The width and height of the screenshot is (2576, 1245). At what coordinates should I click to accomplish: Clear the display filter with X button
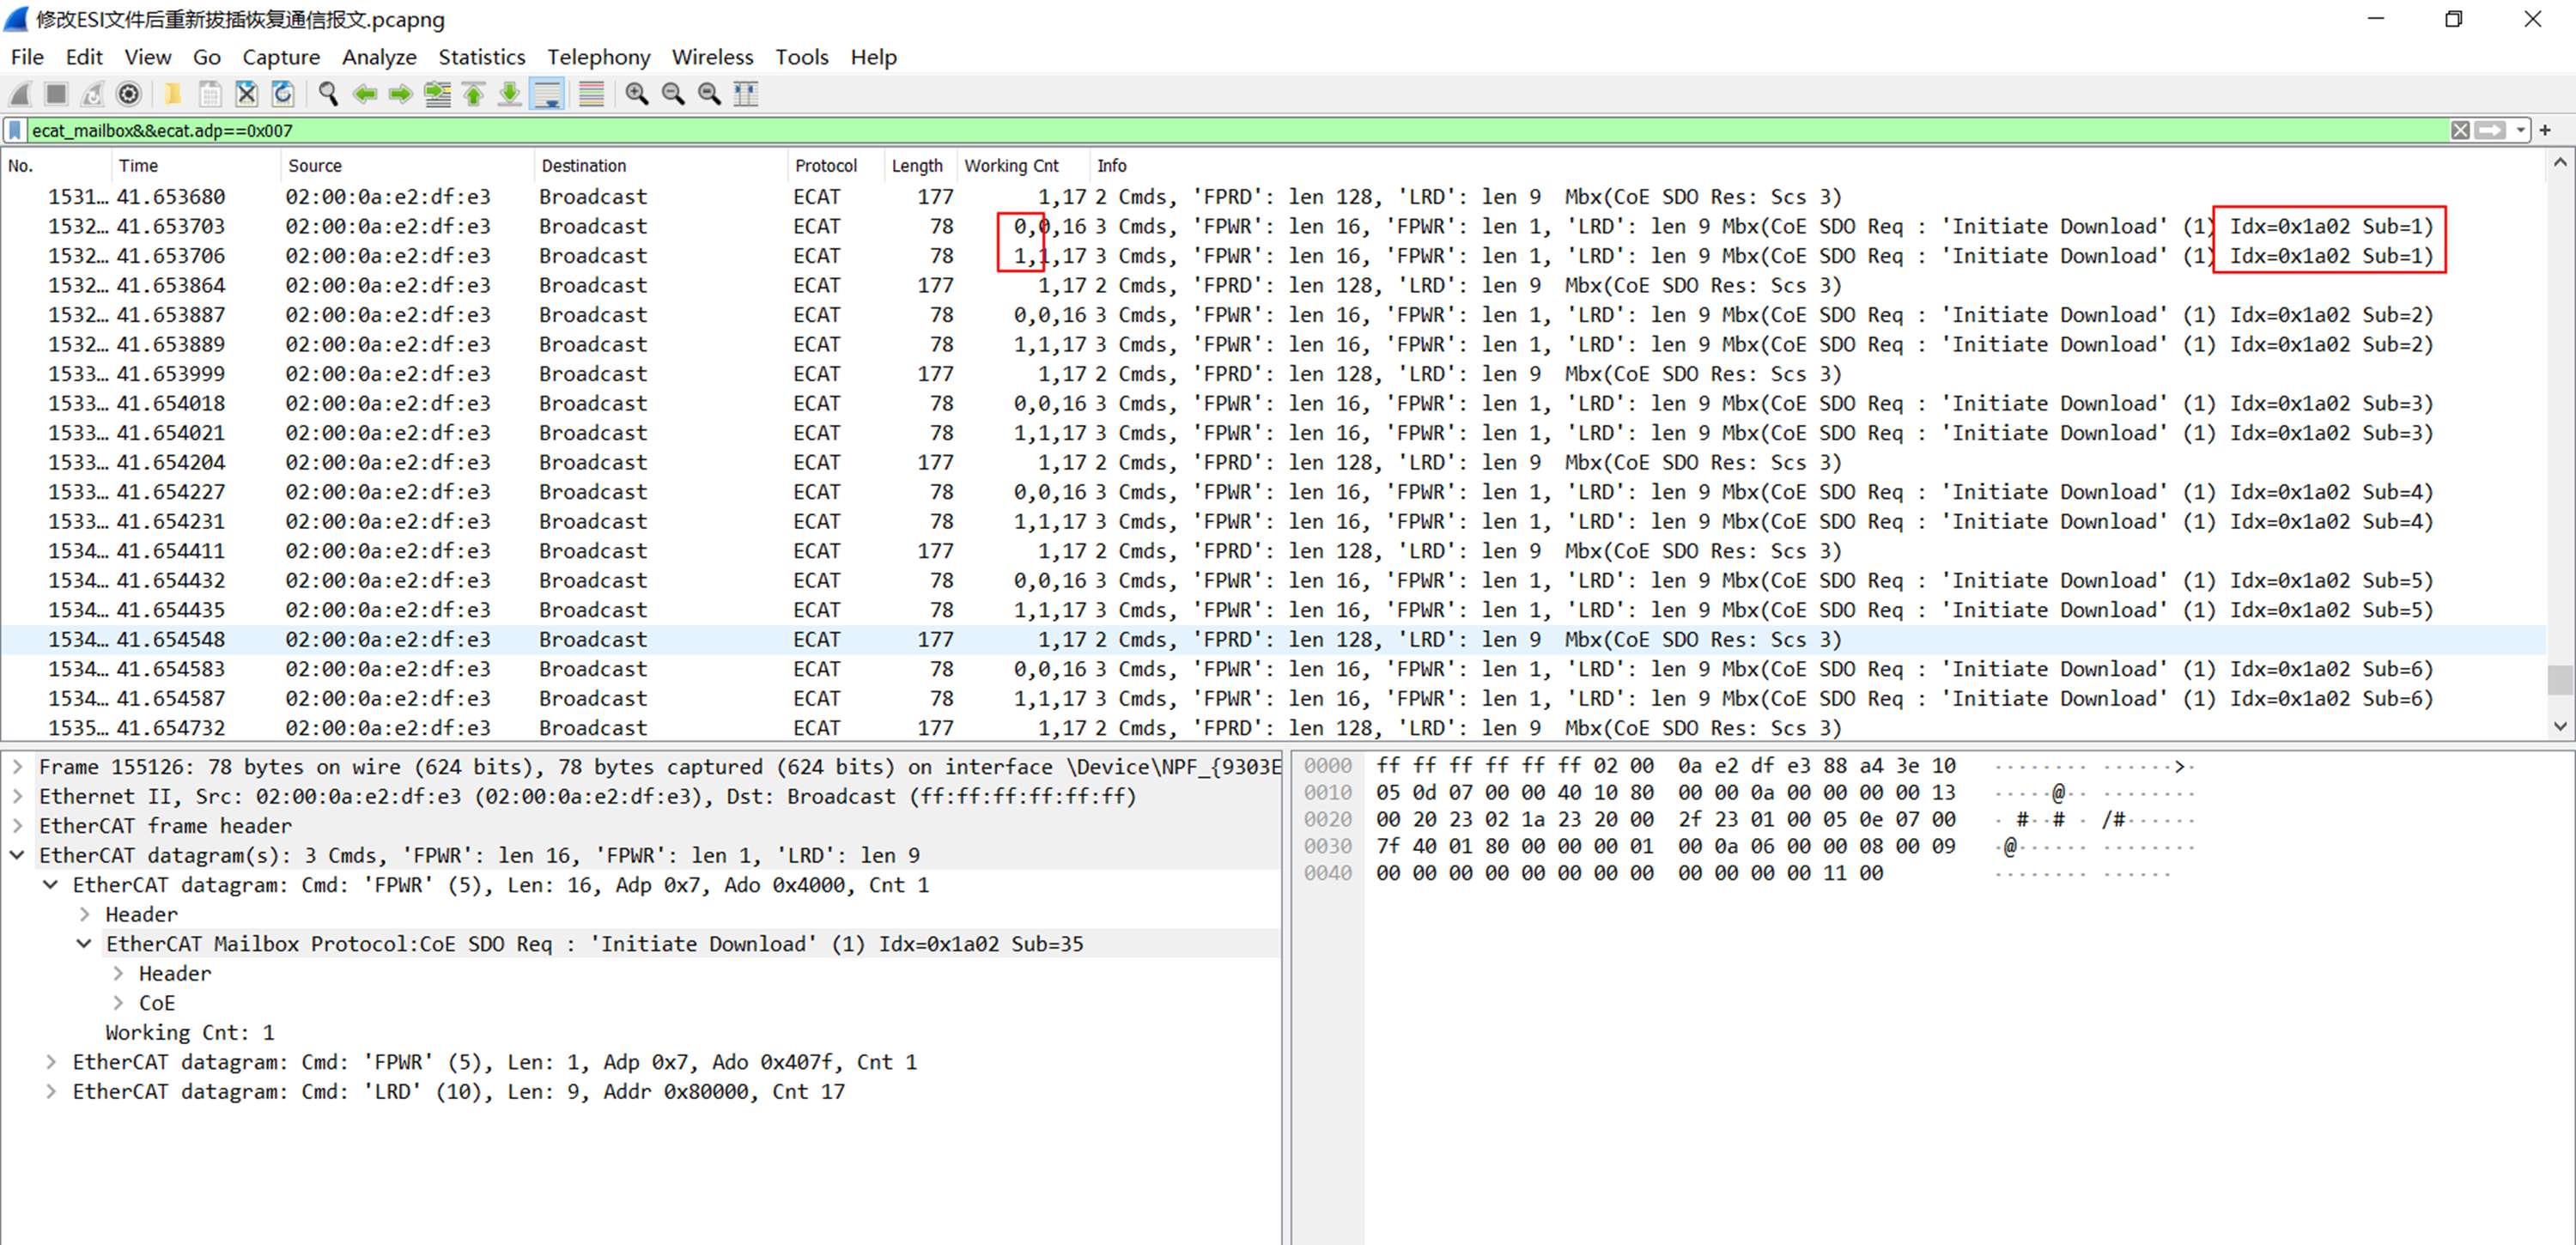pyautogui.click(x=2460, y=130)
